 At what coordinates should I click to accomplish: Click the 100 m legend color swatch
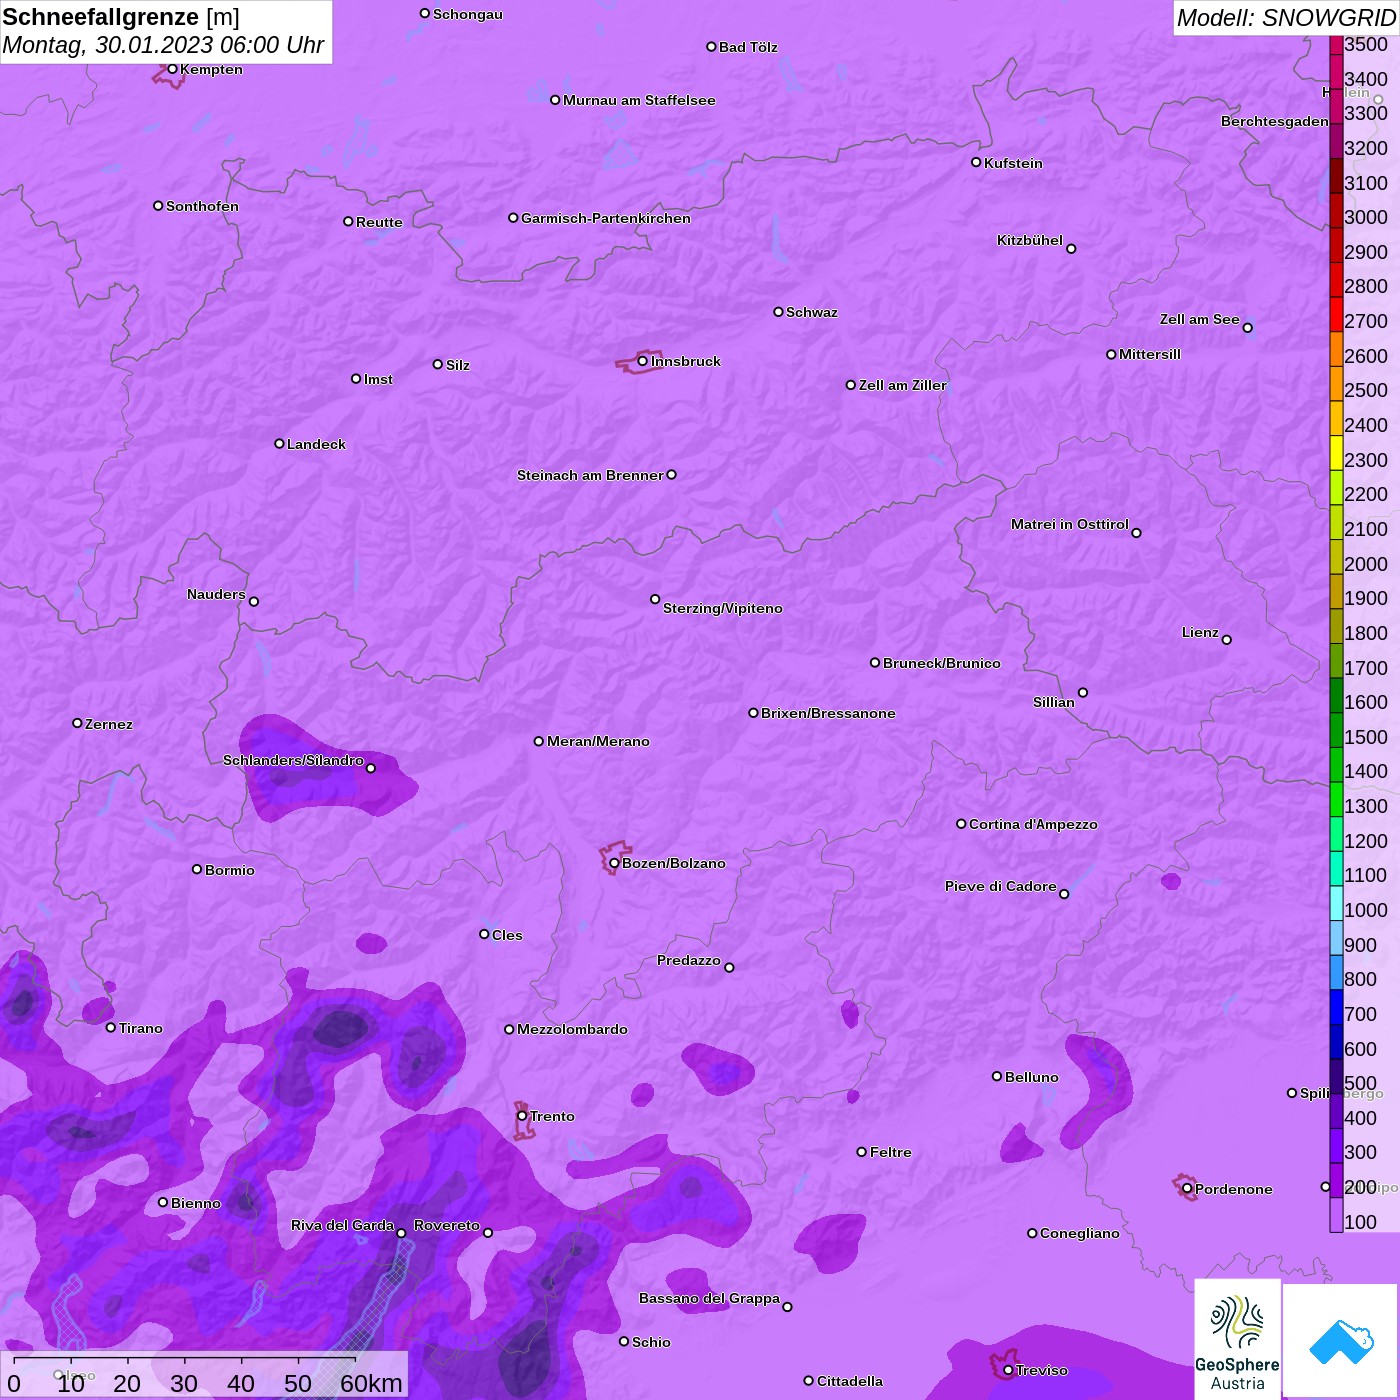click(1336, 1215)
